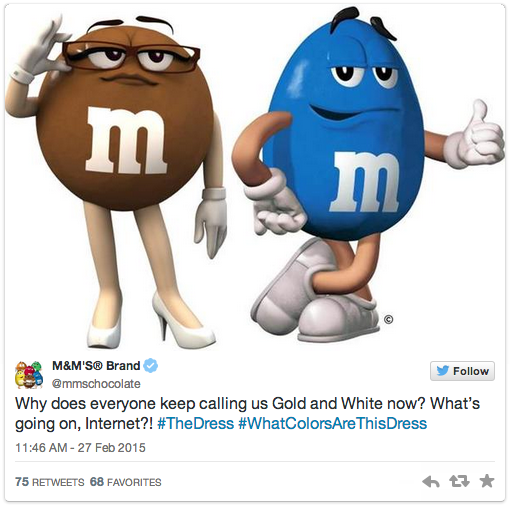
Task: View the 75 retweets list
Action: coord(50,482)
